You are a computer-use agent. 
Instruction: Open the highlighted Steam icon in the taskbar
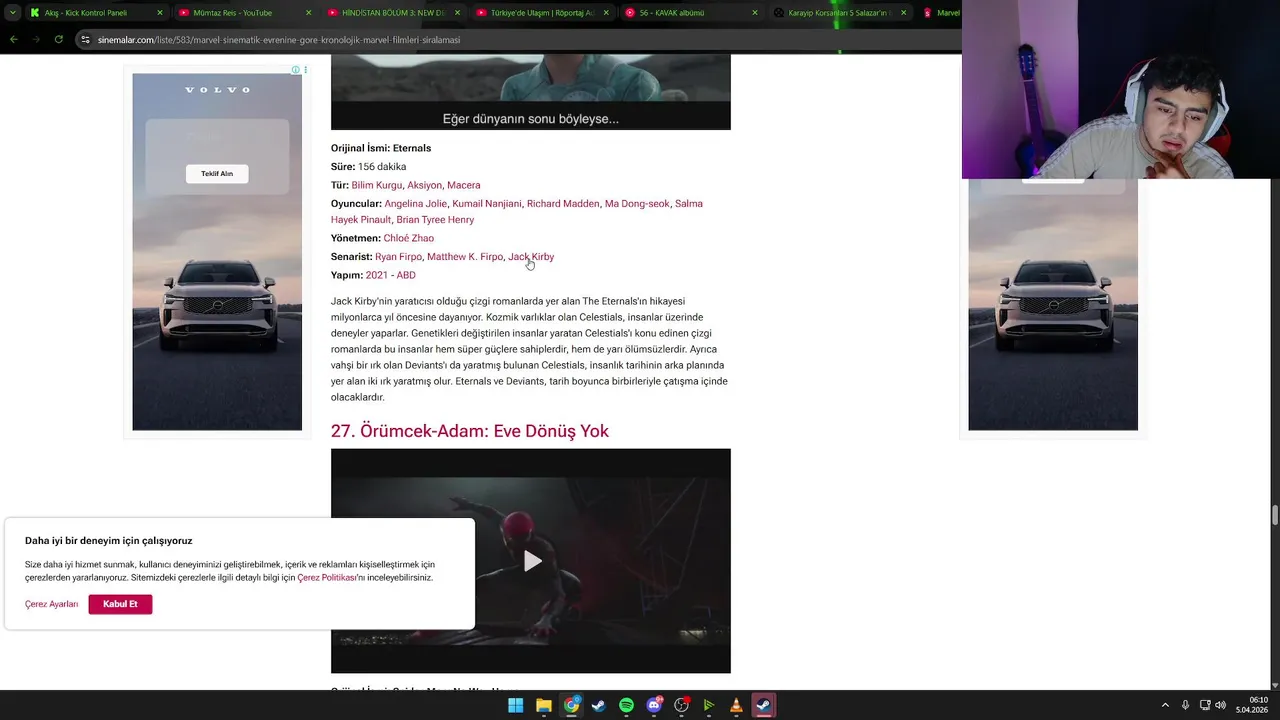pos(764,705)
